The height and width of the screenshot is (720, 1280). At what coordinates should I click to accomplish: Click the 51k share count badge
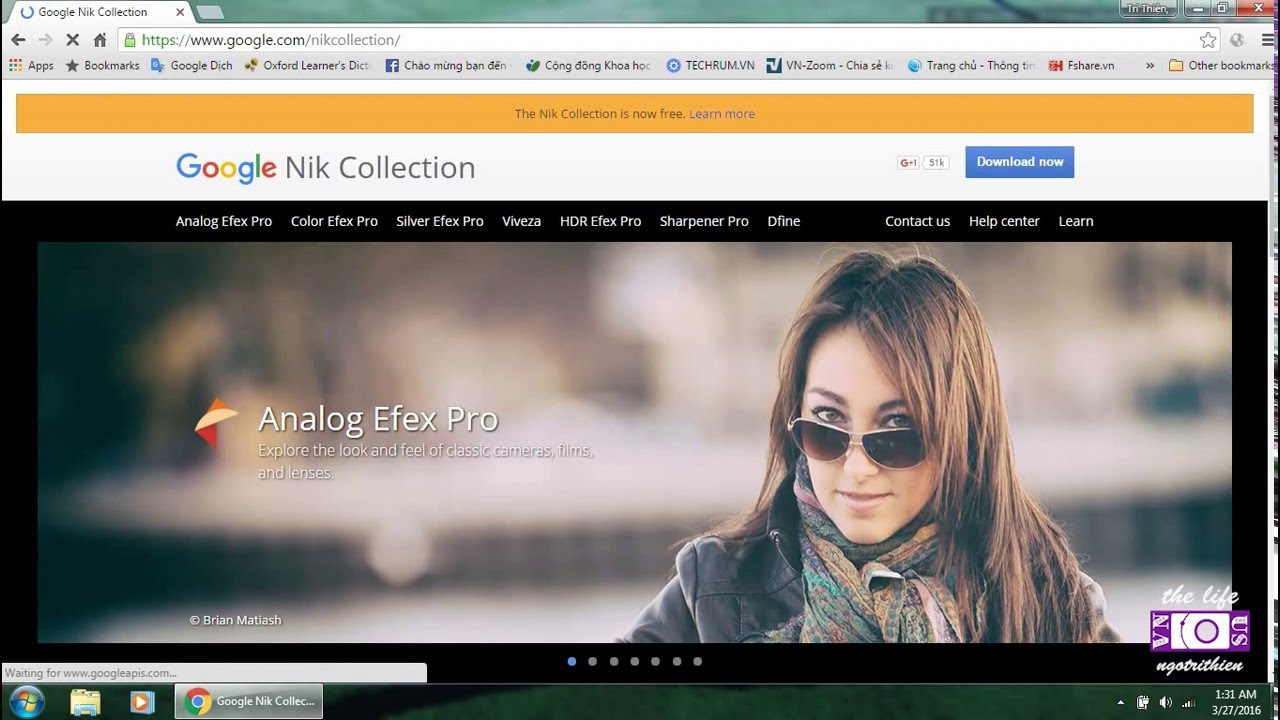[x=936, y=162]
